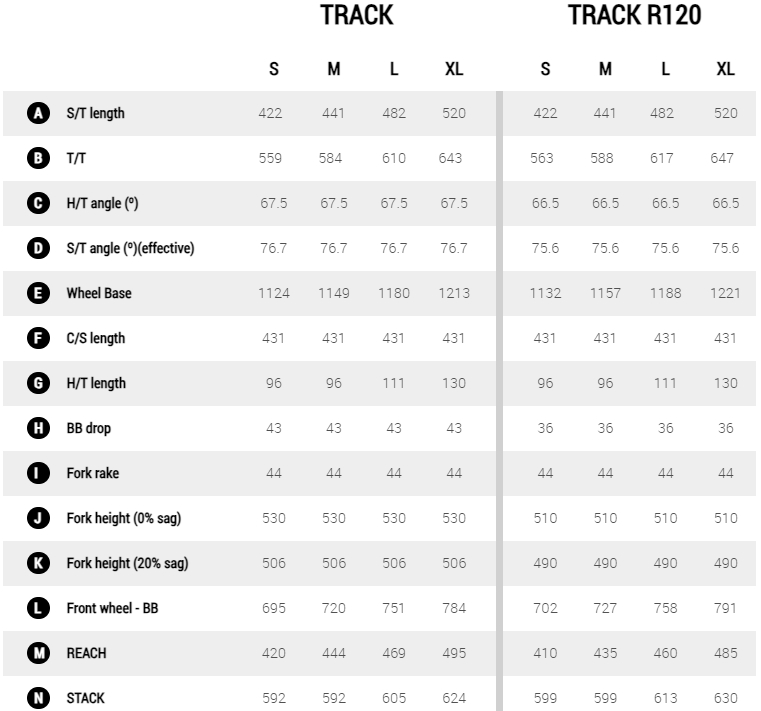Image resolution: width=761 pixels, height=711 pixels.
Task: Click the letter K circle icon
Action: [38, 563]
